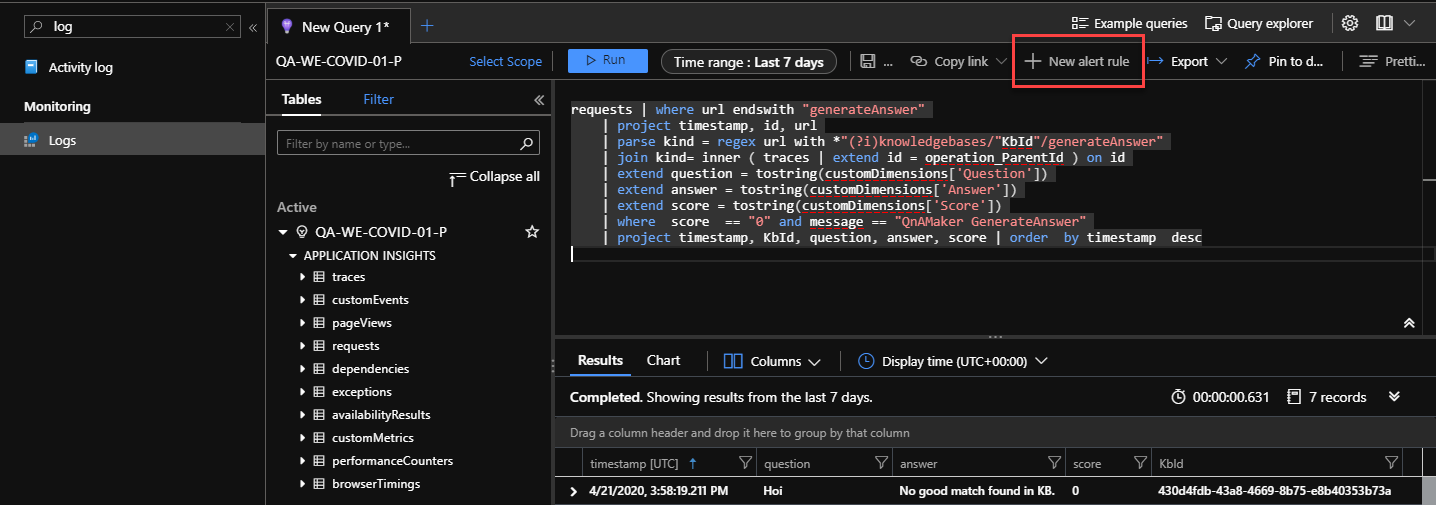Click 'No good match found in KB.' cell
Screen dimensions: 1436x505
tap(975, 491)
